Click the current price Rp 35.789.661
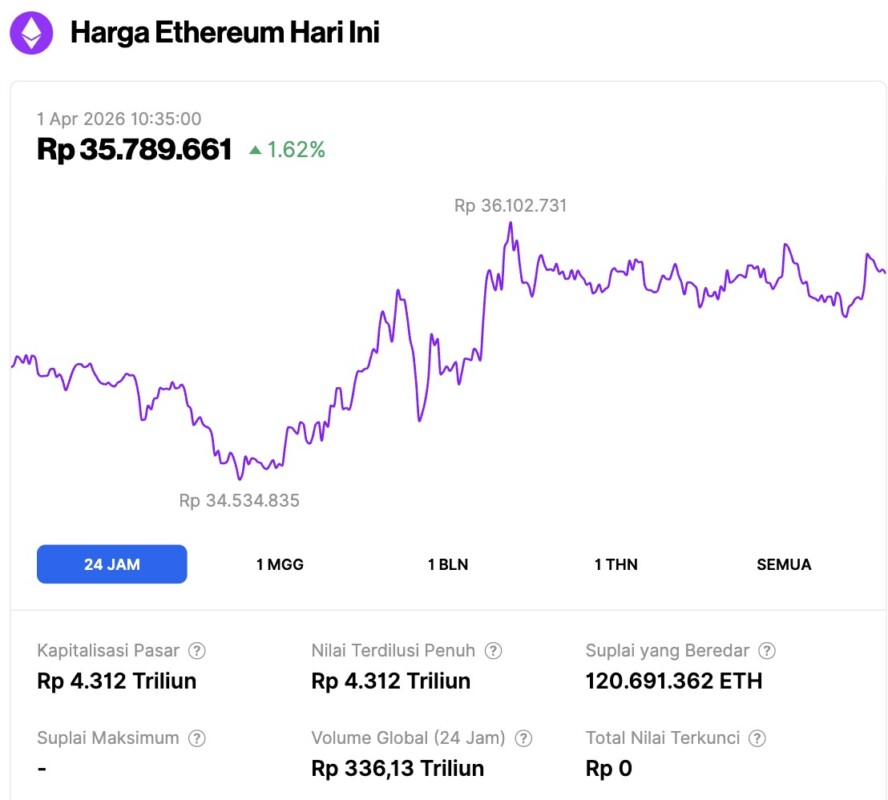The width and height of the screenshot is (888, 800). click(x=135, y=150)
